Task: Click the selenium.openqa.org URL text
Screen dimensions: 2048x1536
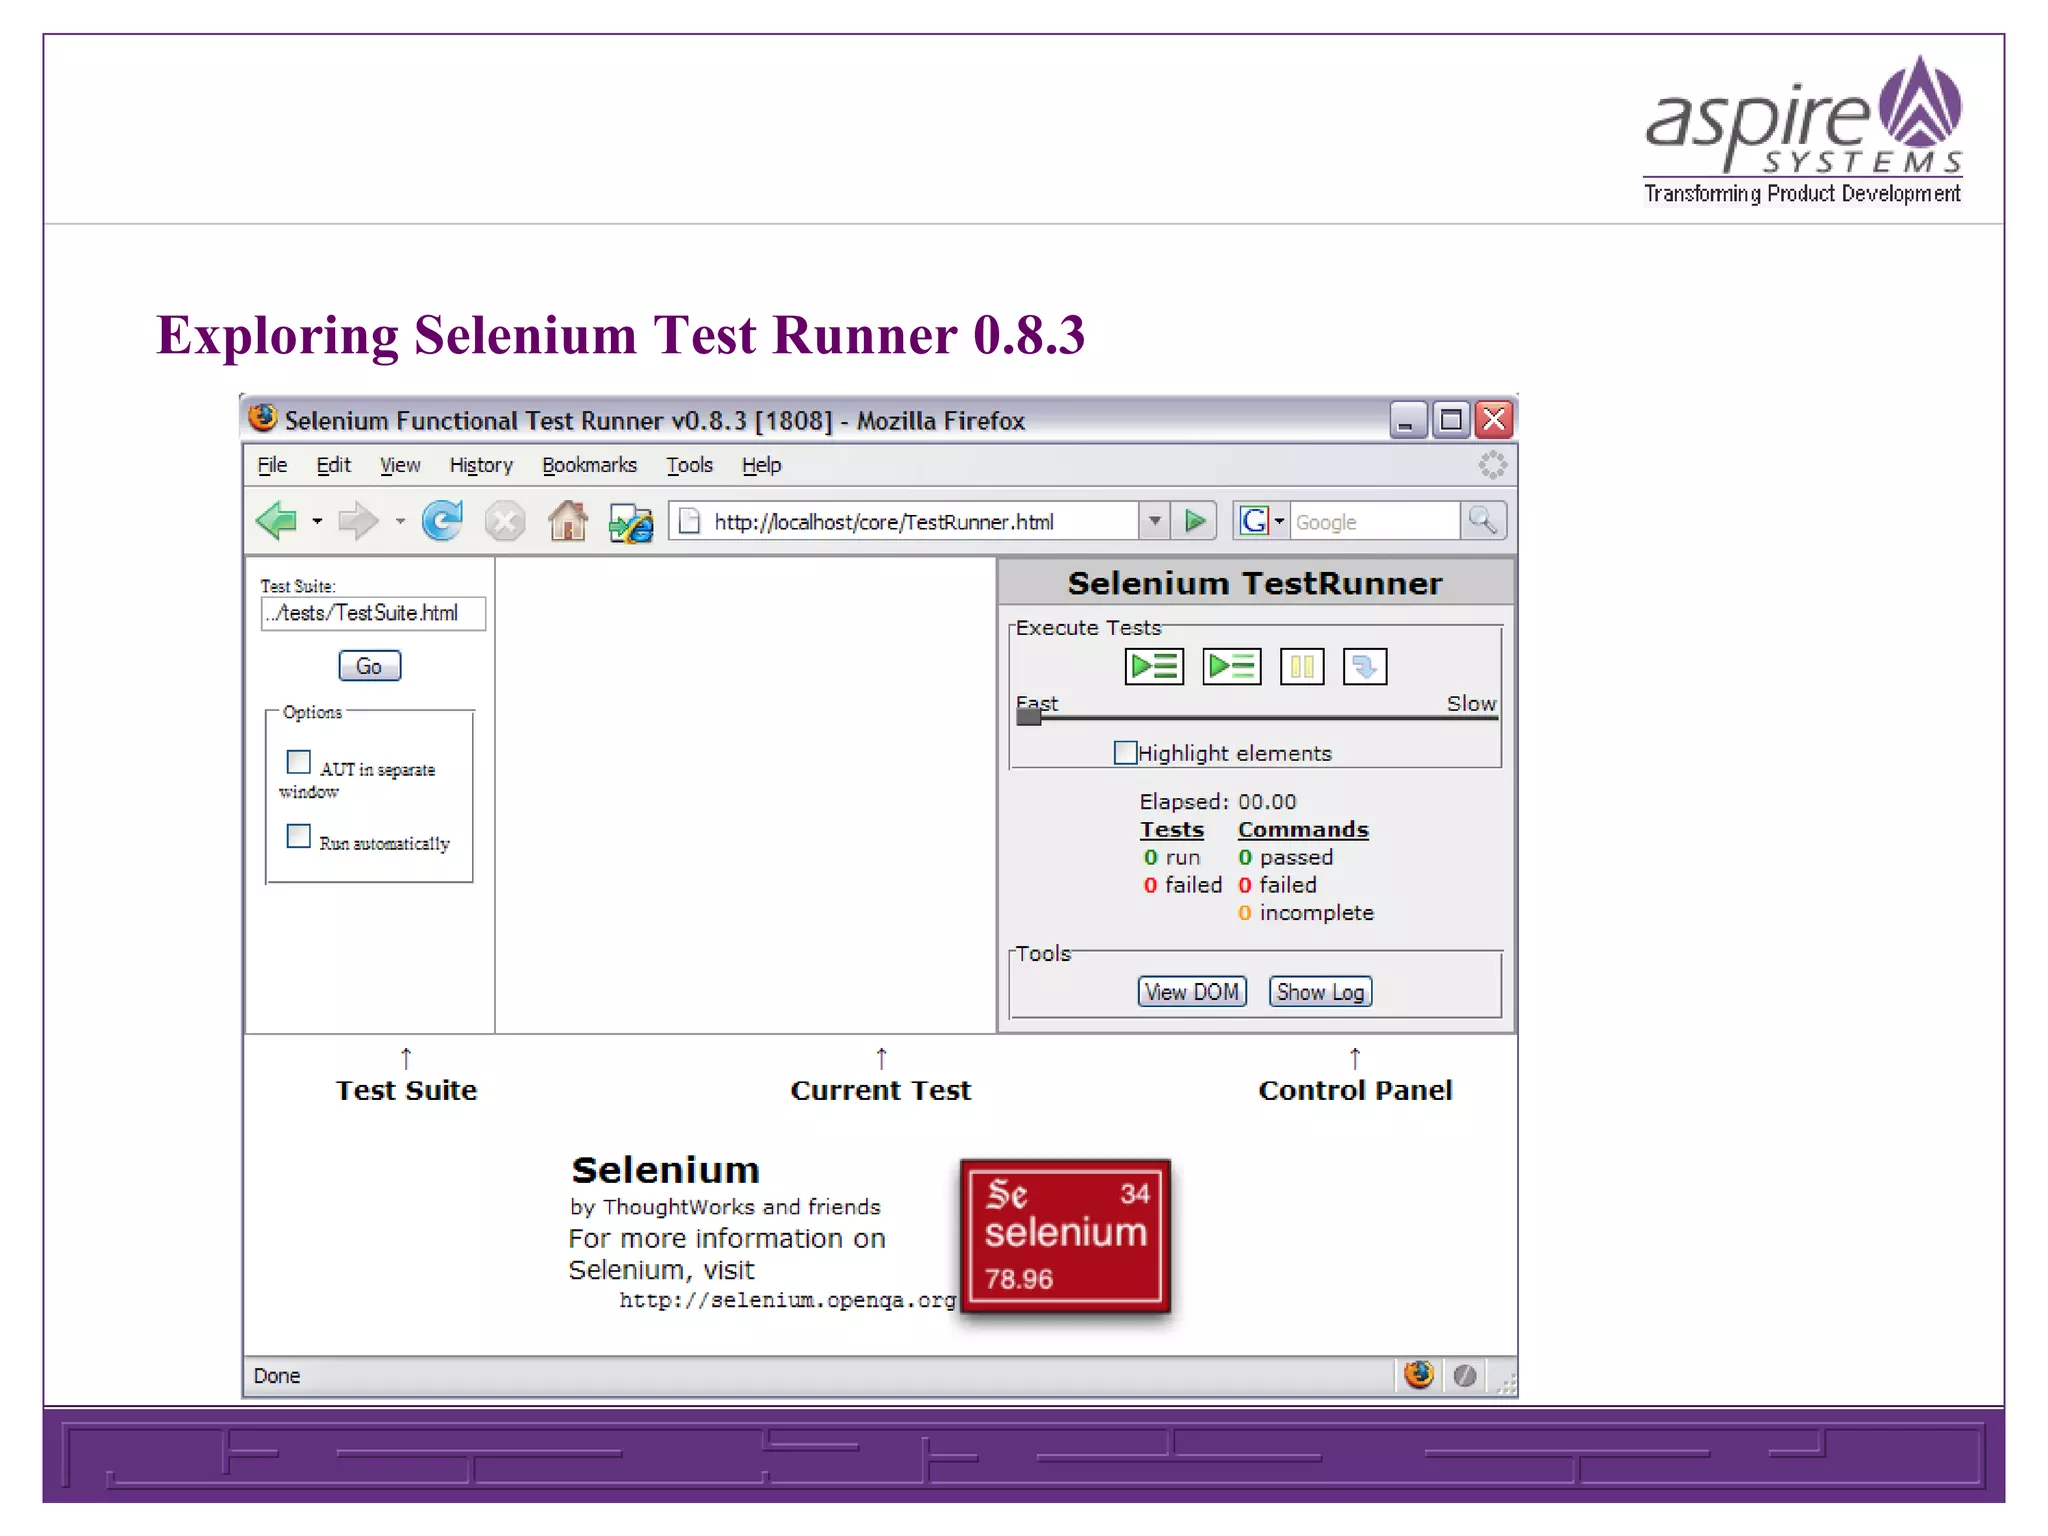Action: coord(788,1300)
